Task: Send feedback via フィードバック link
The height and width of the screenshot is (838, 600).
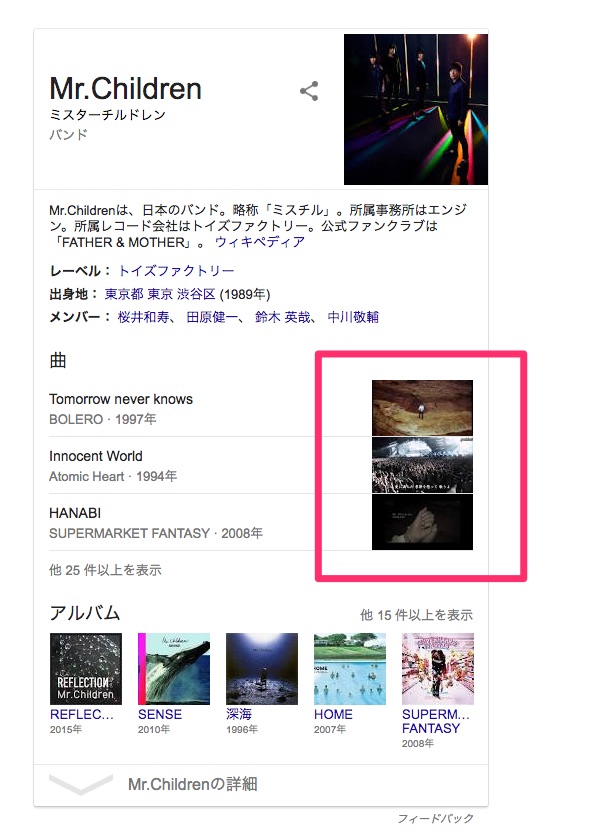Action: pos(435,818)
